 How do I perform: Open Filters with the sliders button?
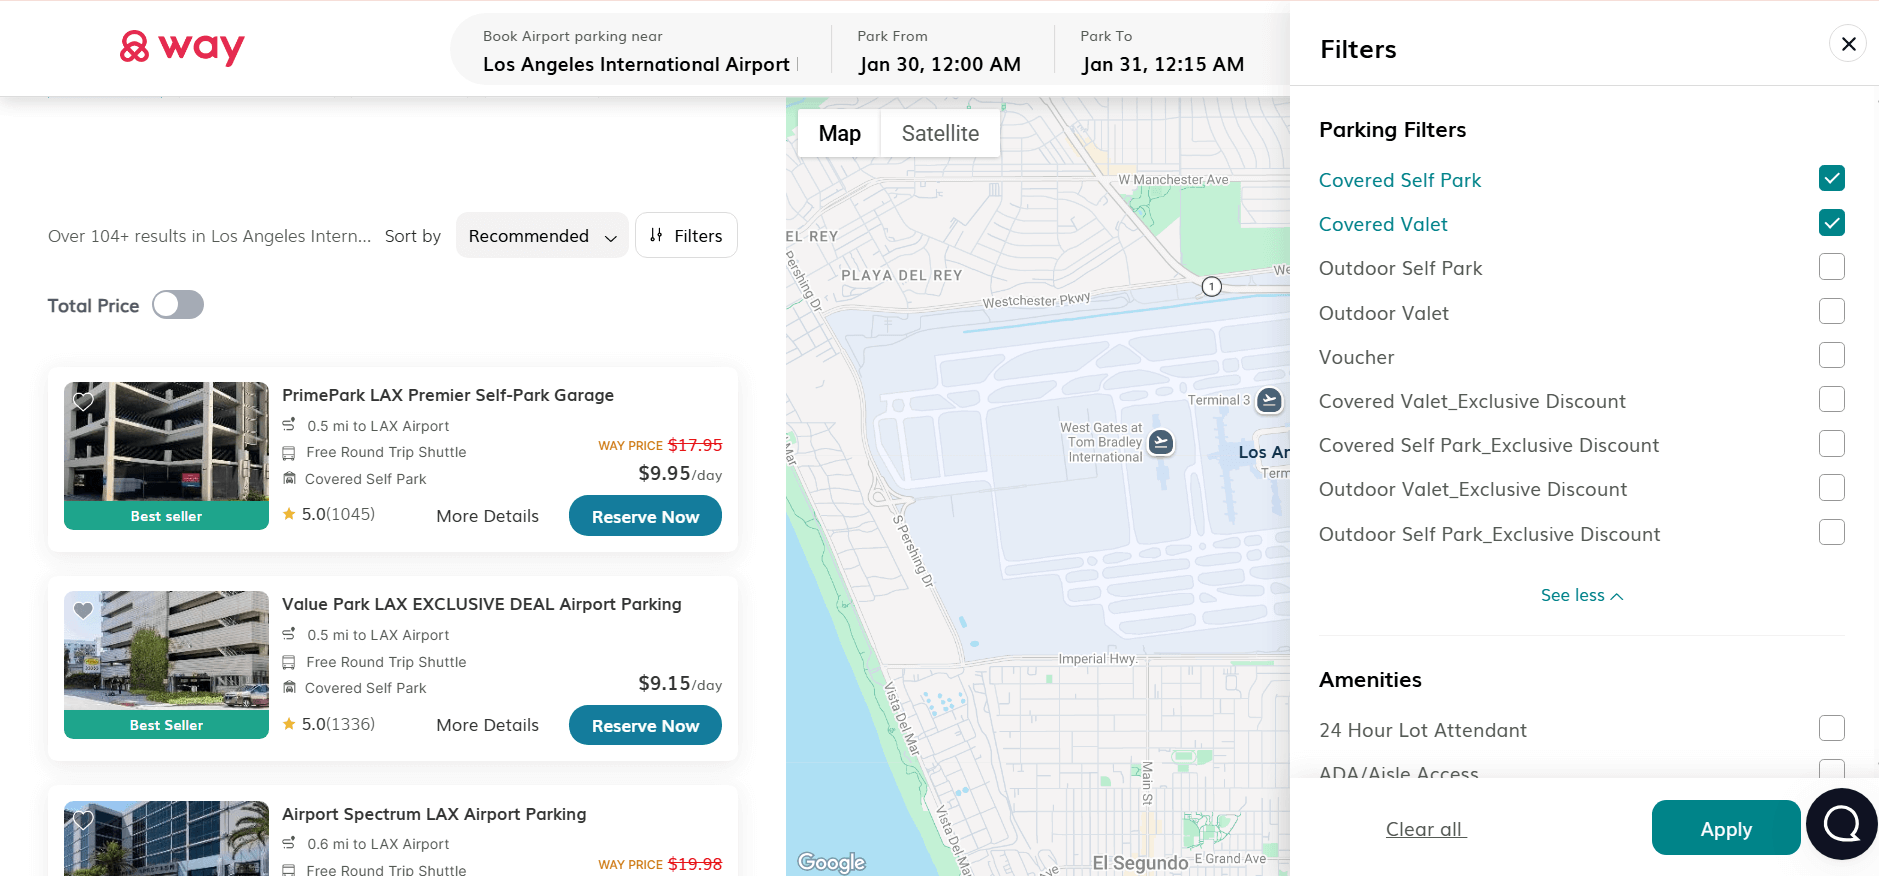686,236
